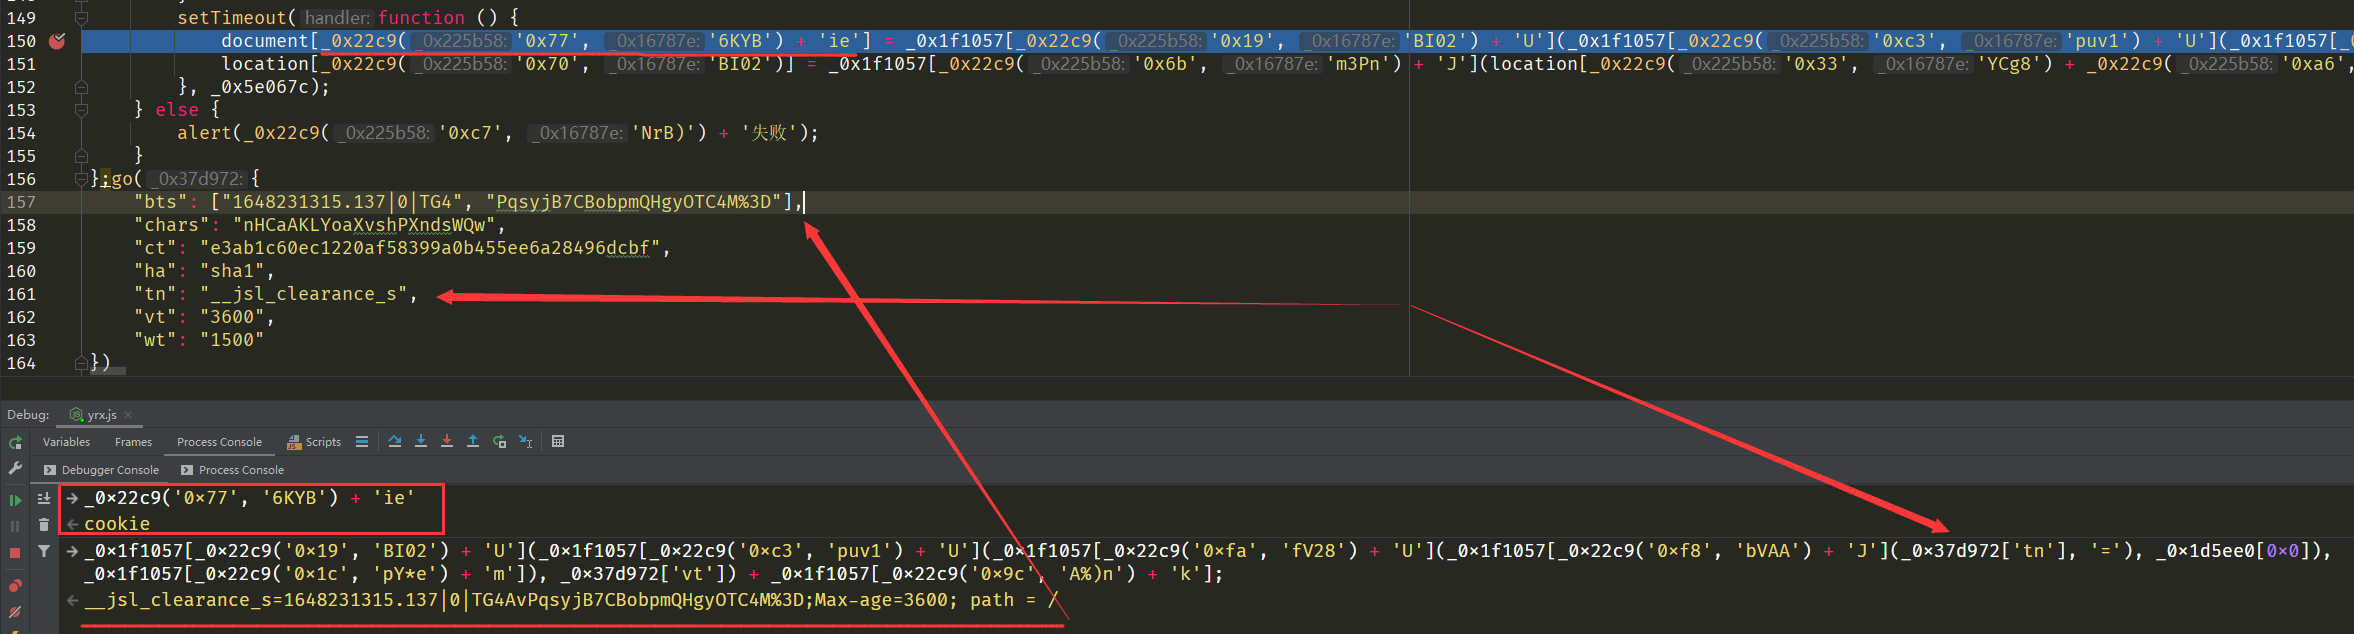The height and width of the screenshot is (634, 2354).
Task: Click the Rerun debug icon
Action: [15, 442]
